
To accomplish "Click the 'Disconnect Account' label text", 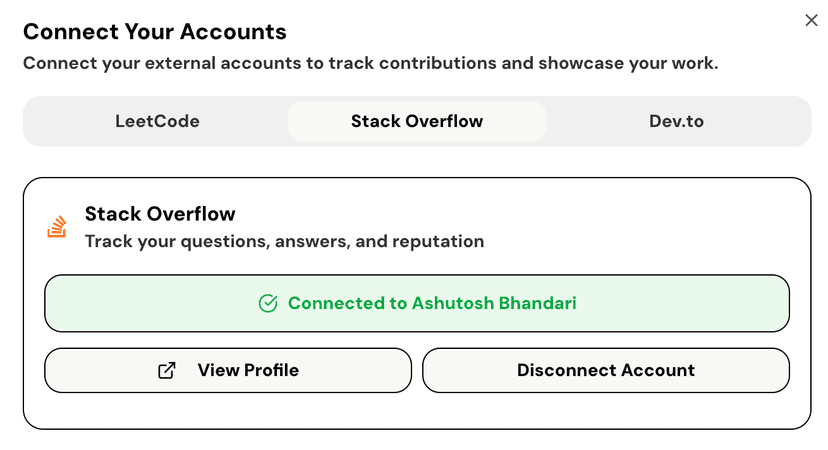I will (x=606, y=370).
